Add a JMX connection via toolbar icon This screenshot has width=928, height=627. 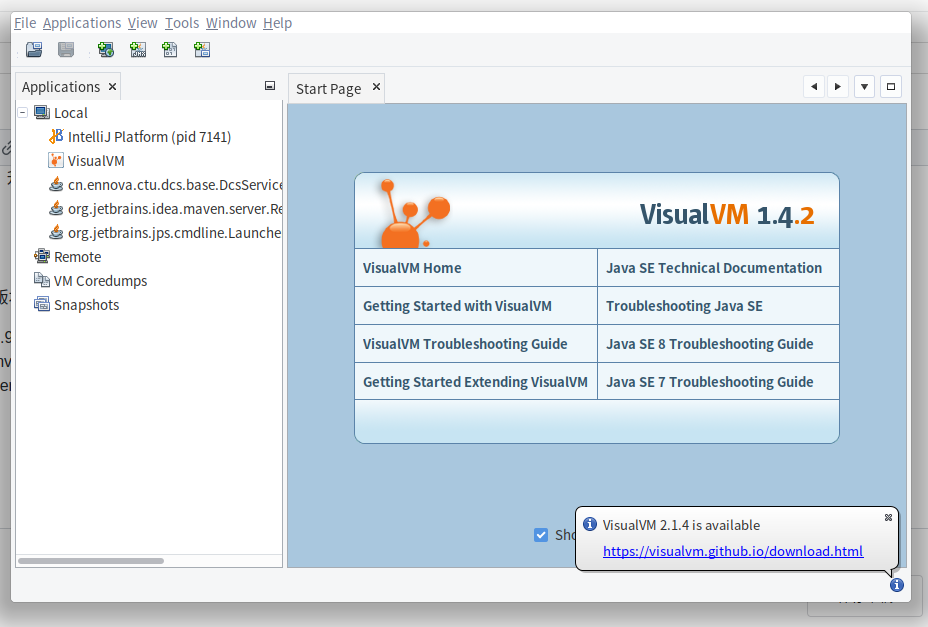pos(138,50)
